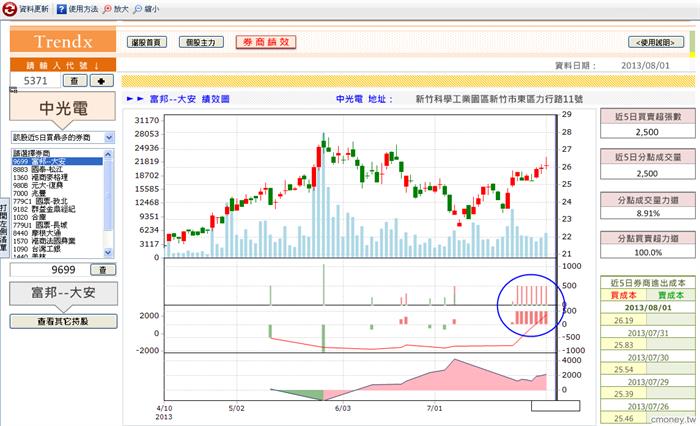Viewport: 700px width, 426px height.
Task: Click the 中光電 stock name box
Action: click(x=63, y=109)
